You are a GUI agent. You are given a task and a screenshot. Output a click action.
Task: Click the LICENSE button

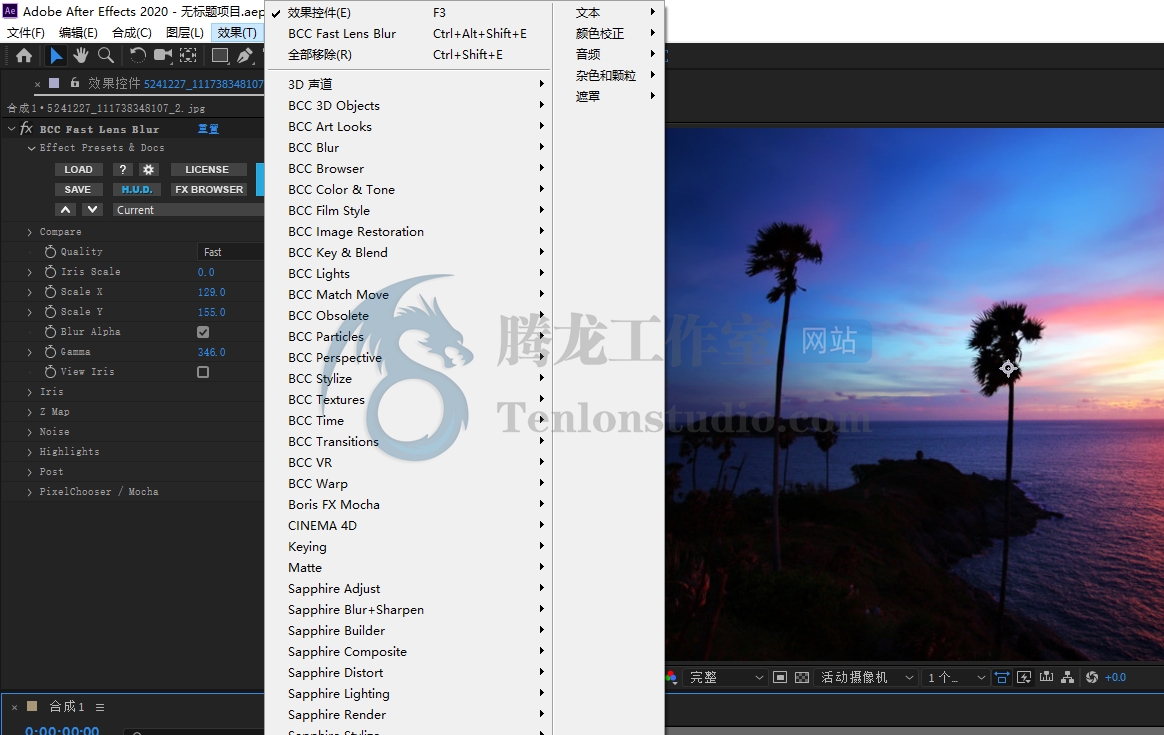pyautogui.click(x=207, y=169)
